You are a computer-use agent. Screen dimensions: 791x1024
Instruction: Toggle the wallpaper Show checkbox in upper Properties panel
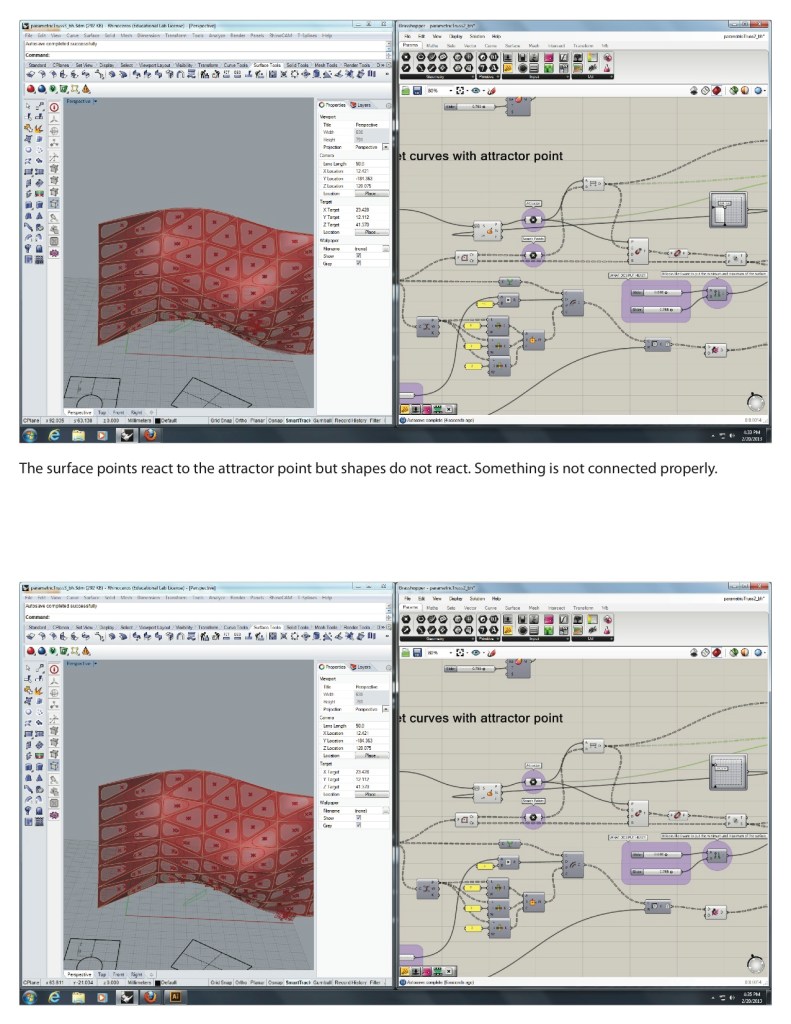pos(358,254)
